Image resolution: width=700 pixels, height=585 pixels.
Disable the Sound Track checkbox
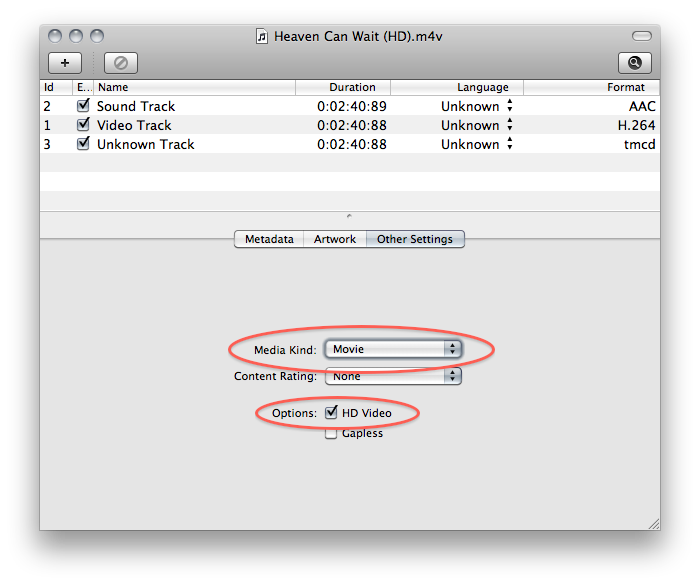83,106
